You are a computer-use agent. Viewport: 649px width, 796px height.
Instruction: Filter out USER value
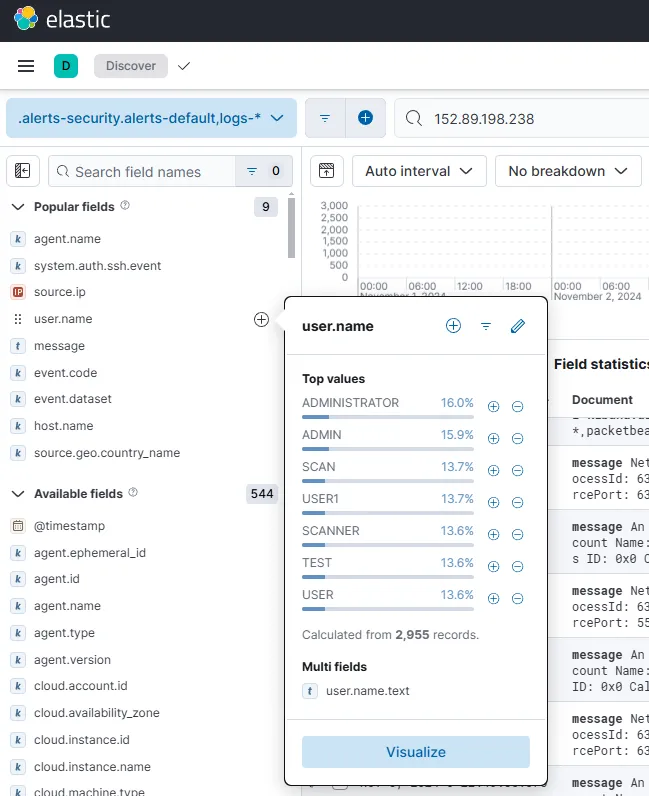pos(517,598)
